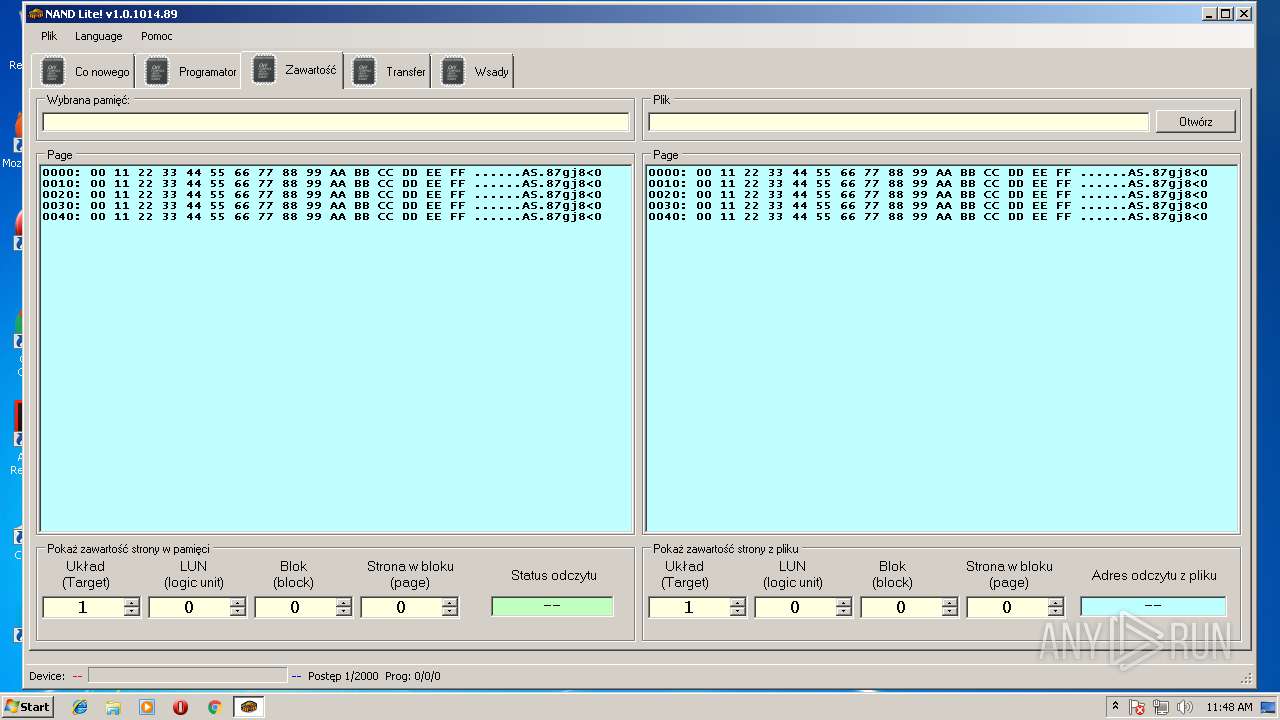Increase memory Układ (Target) spinner value
Viewport: 1280px width, 720px height.
coord(131,602)
